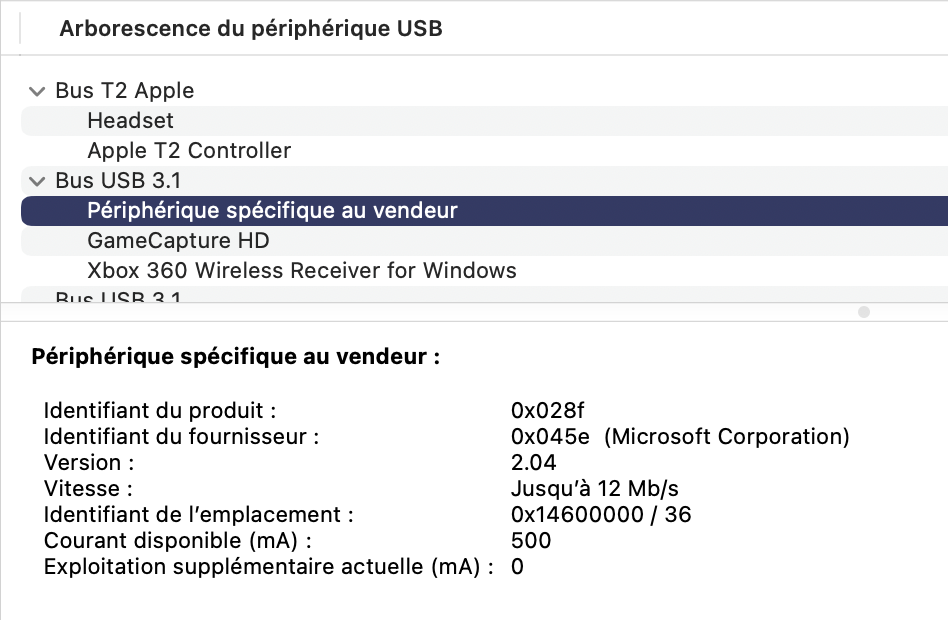
Task: Click the product ID value 0x028f
Action: [x=547, y=410]
